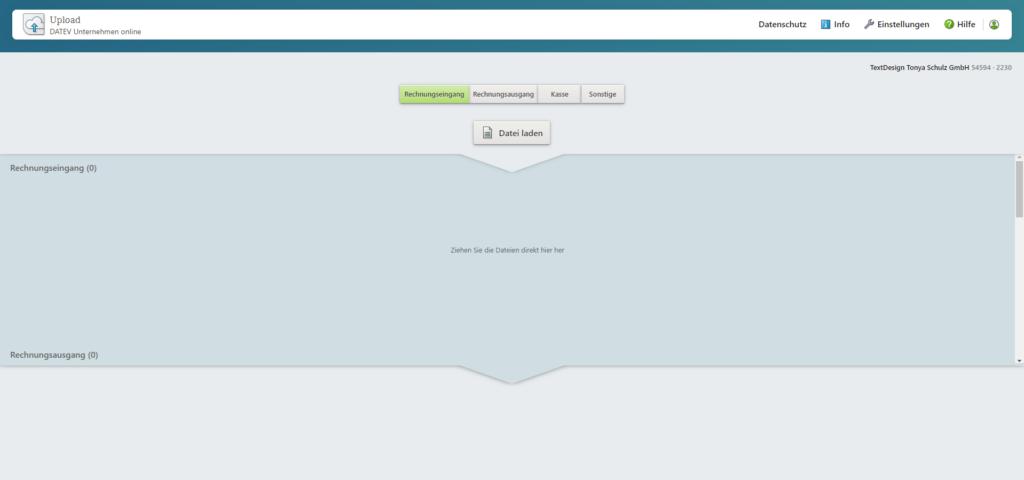This screenshot has width=1024, height=480.
Task: Click the Datei laden button
Action: point(512,133)
